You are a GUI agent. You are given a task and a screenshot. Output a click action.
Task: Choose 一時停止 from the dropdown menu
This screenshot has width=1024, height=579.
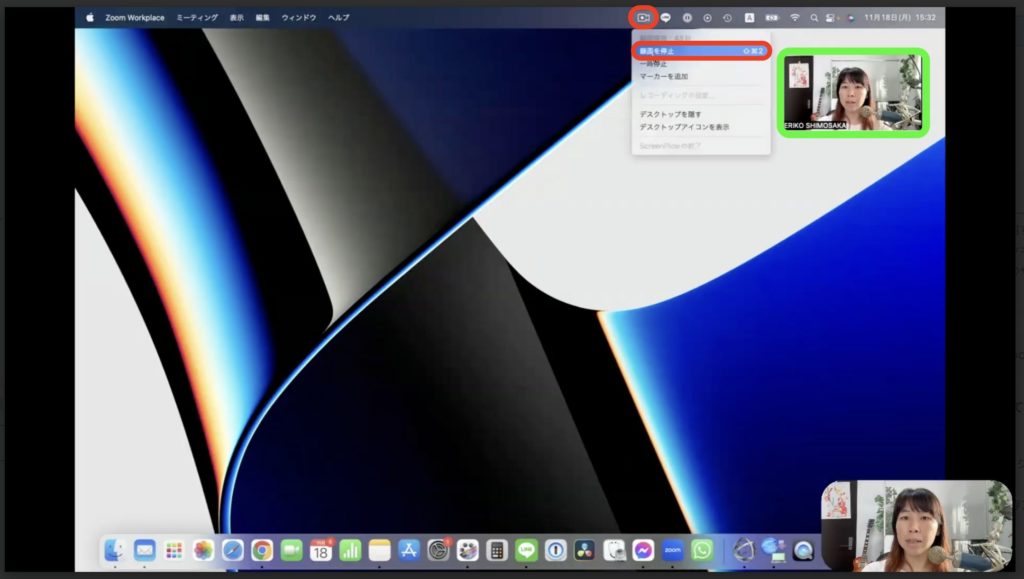(x=658, y=63)
